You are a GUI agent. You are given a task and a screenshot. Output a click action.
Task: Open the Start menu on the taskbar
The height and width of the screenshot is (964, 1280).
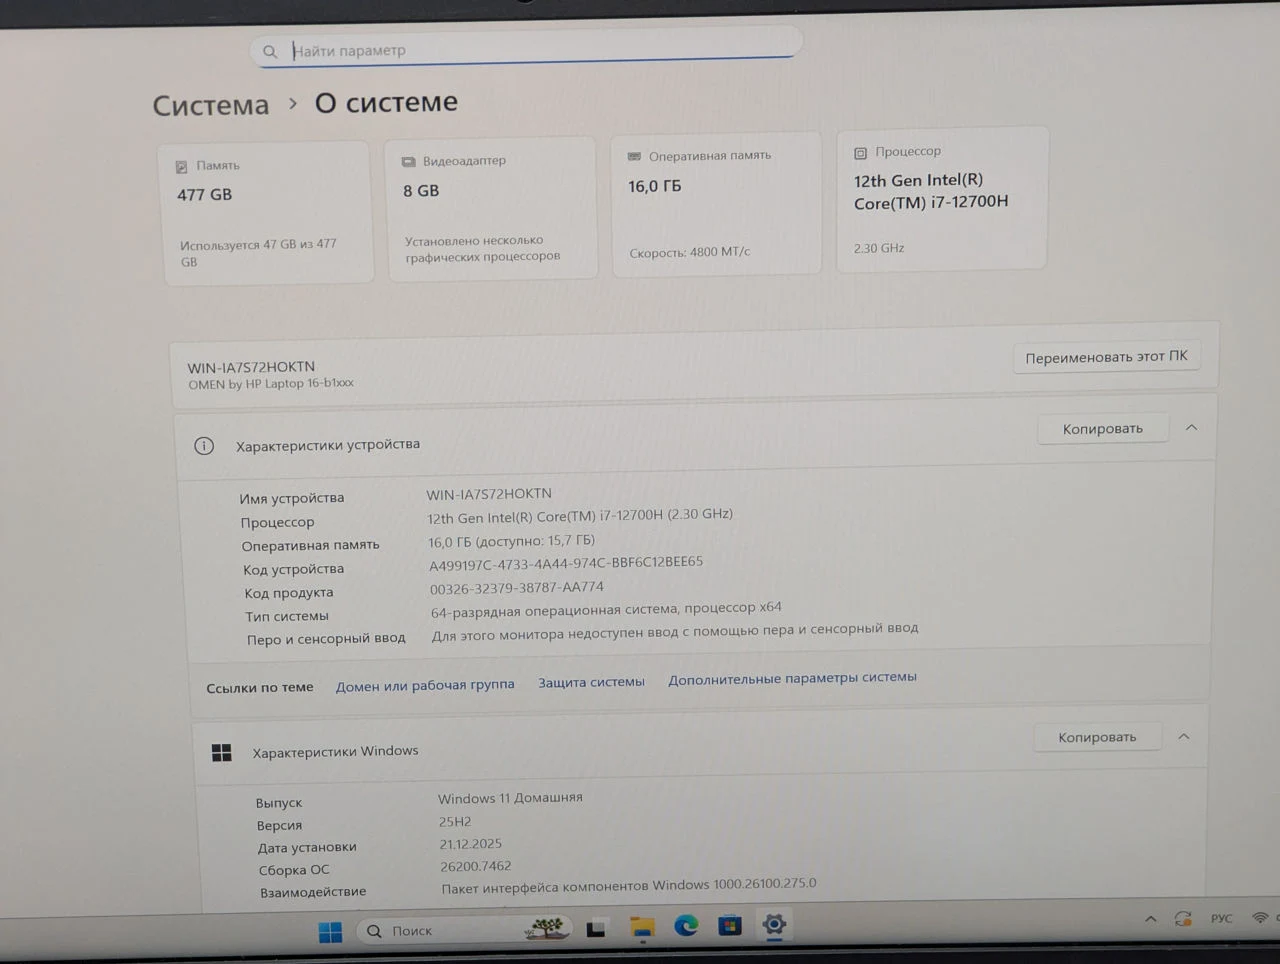330,932
